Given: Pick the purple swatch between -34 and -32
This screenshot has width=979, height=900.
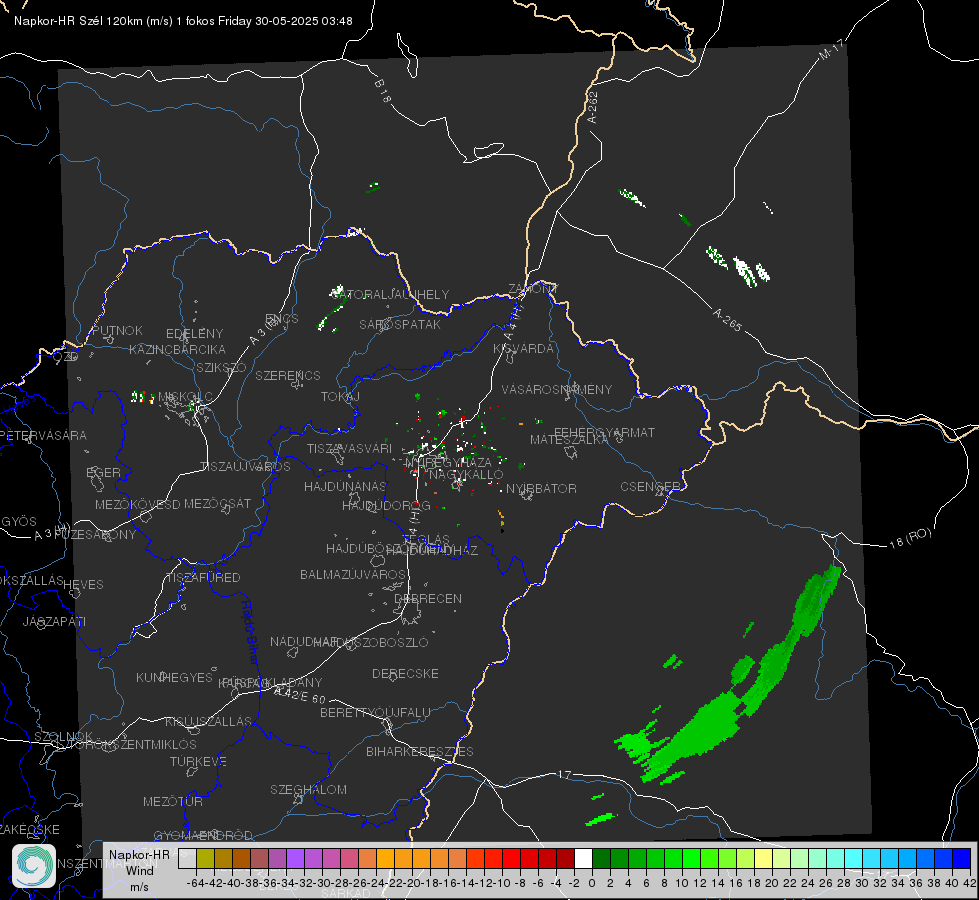Looking at the screenshot, I should pos(295,858).
